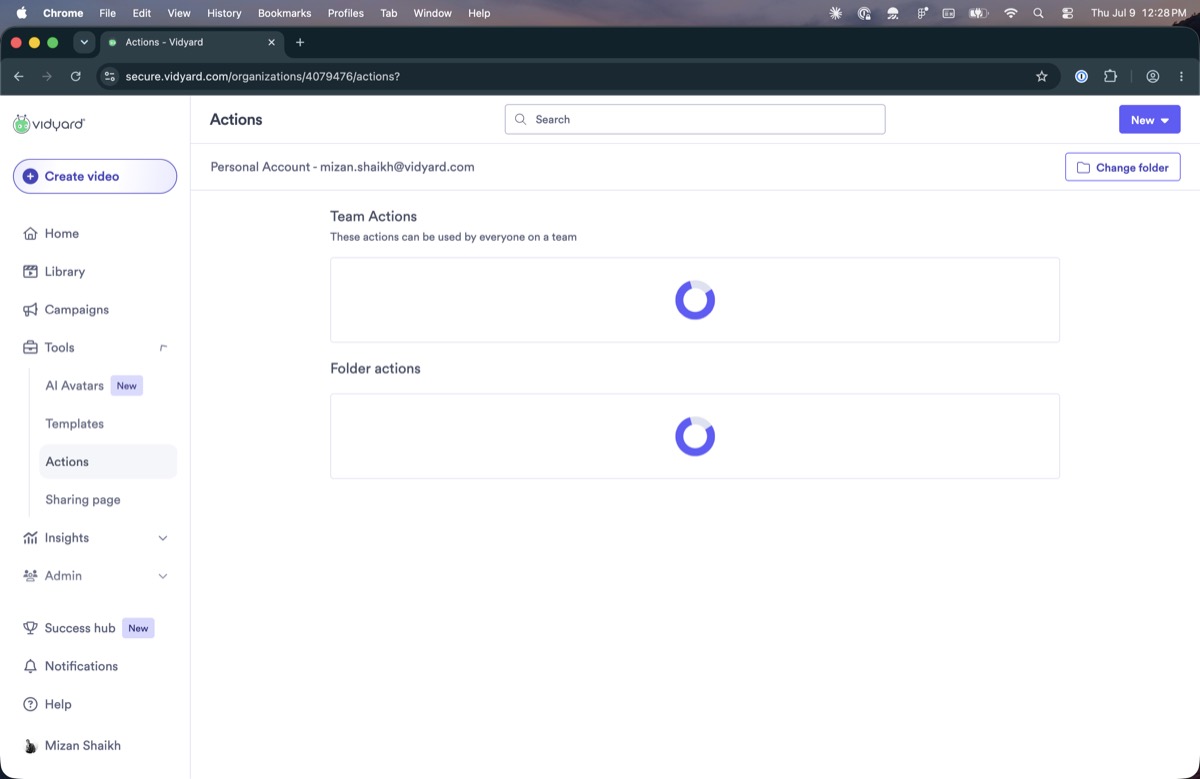Select Actions in the sidebar
This screenshot has width=1200, height=779.
[x=108, y=461]
